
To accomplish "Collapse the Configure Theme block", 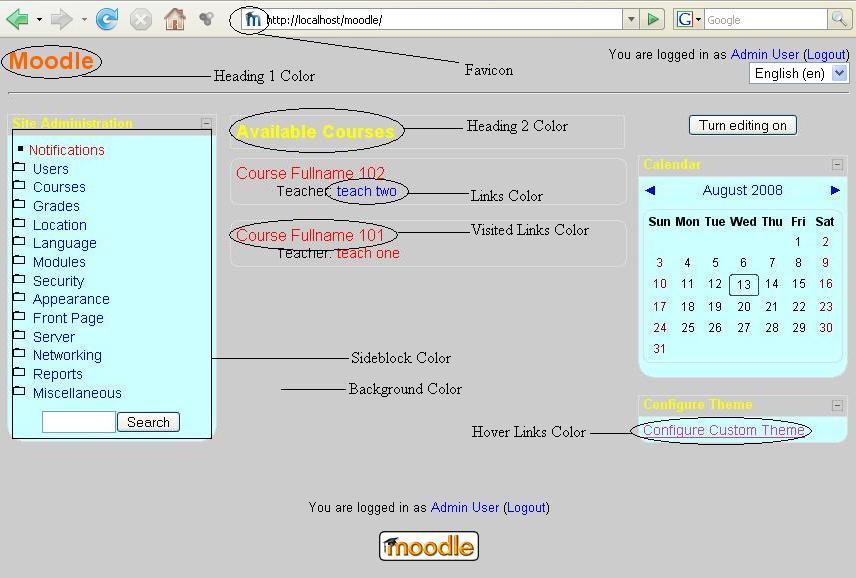I will [x=837, y=405].
